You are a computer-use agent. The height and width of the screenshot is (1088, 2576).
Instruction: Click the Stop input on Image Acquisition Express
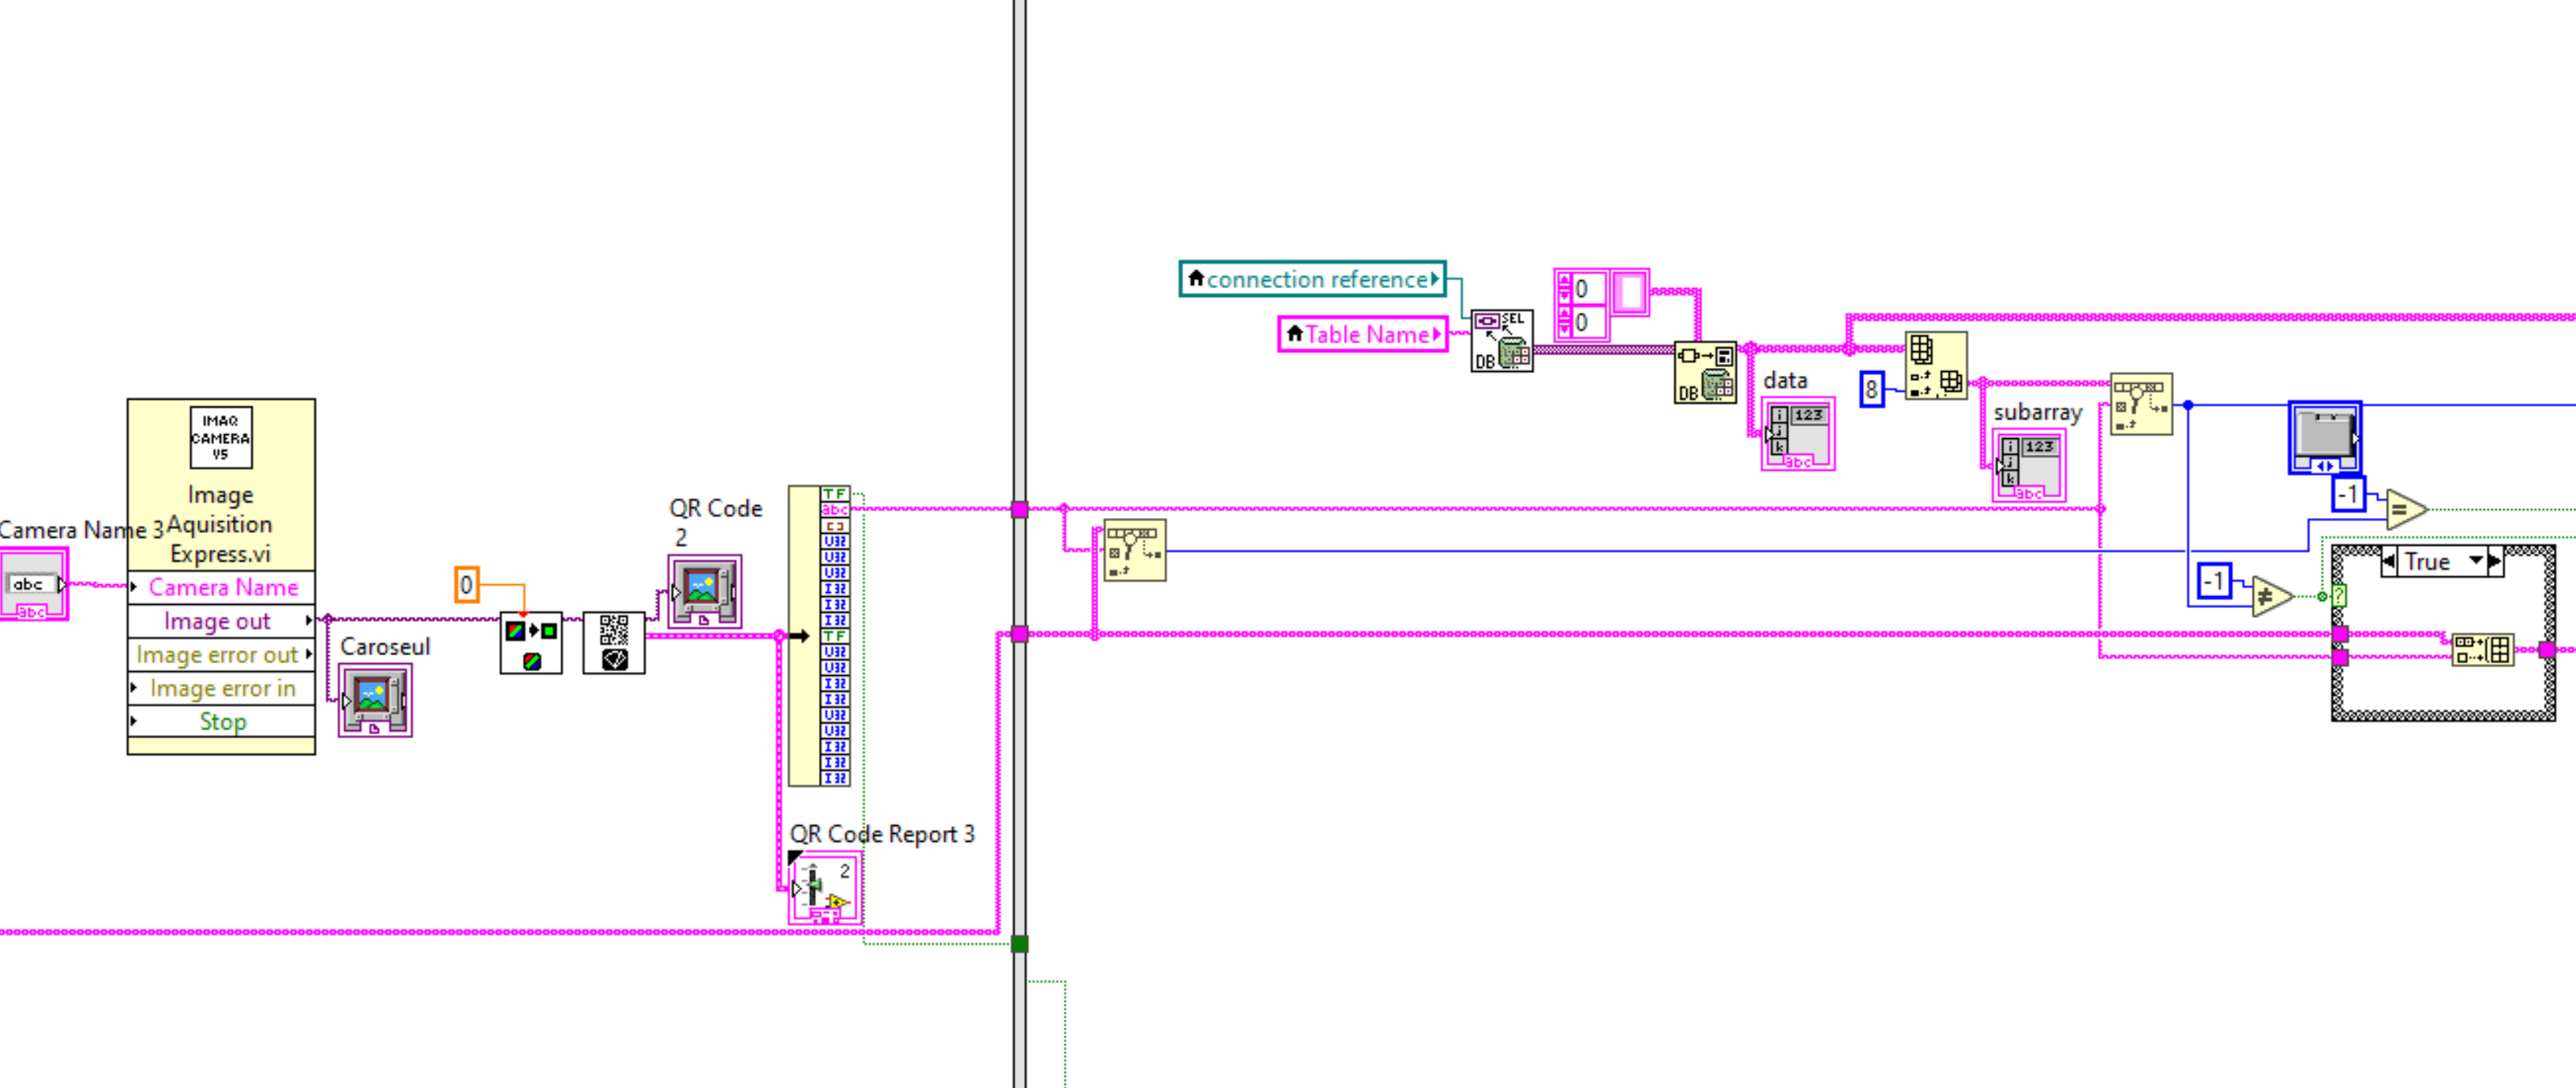coord(222,721)
